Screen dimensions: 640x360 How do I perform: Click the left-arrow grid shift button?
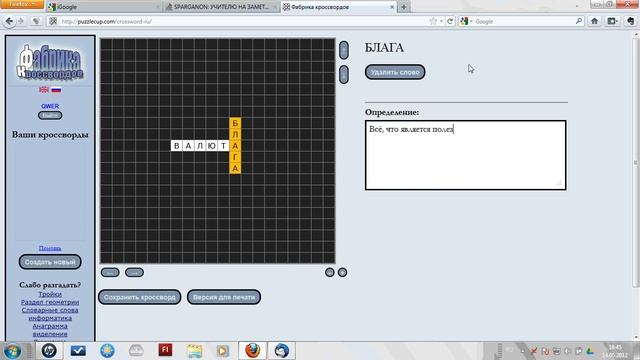point(110,272)
